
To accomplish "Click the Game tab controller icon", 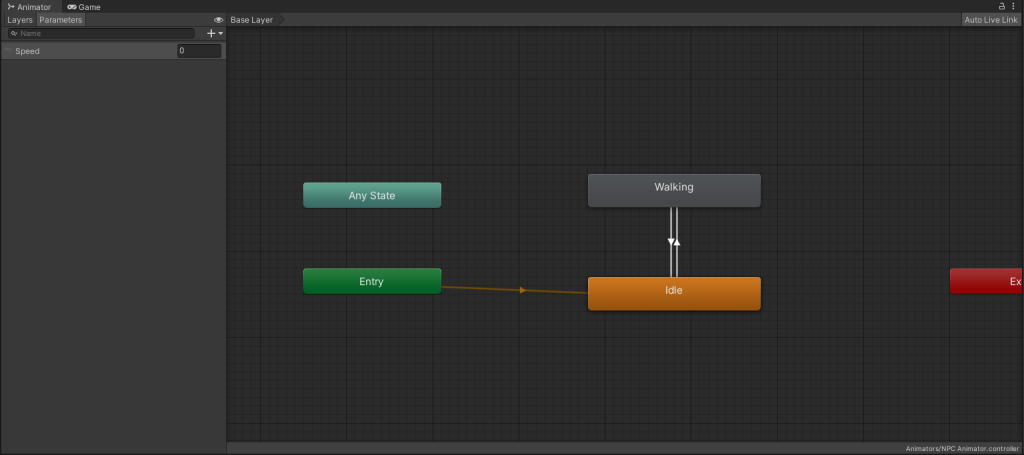I will point(72,7).
